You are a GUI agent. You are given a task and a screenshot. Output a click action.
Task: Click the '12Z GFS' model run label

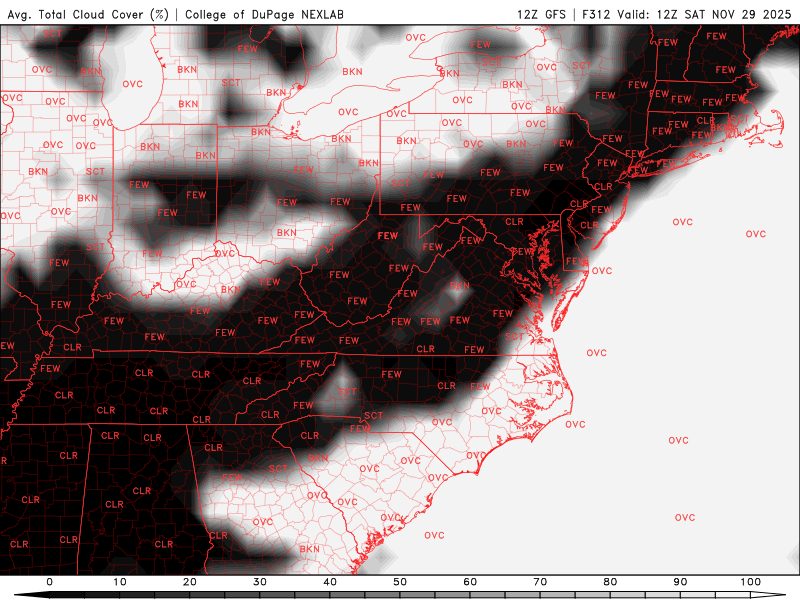(x=541, y=14)
